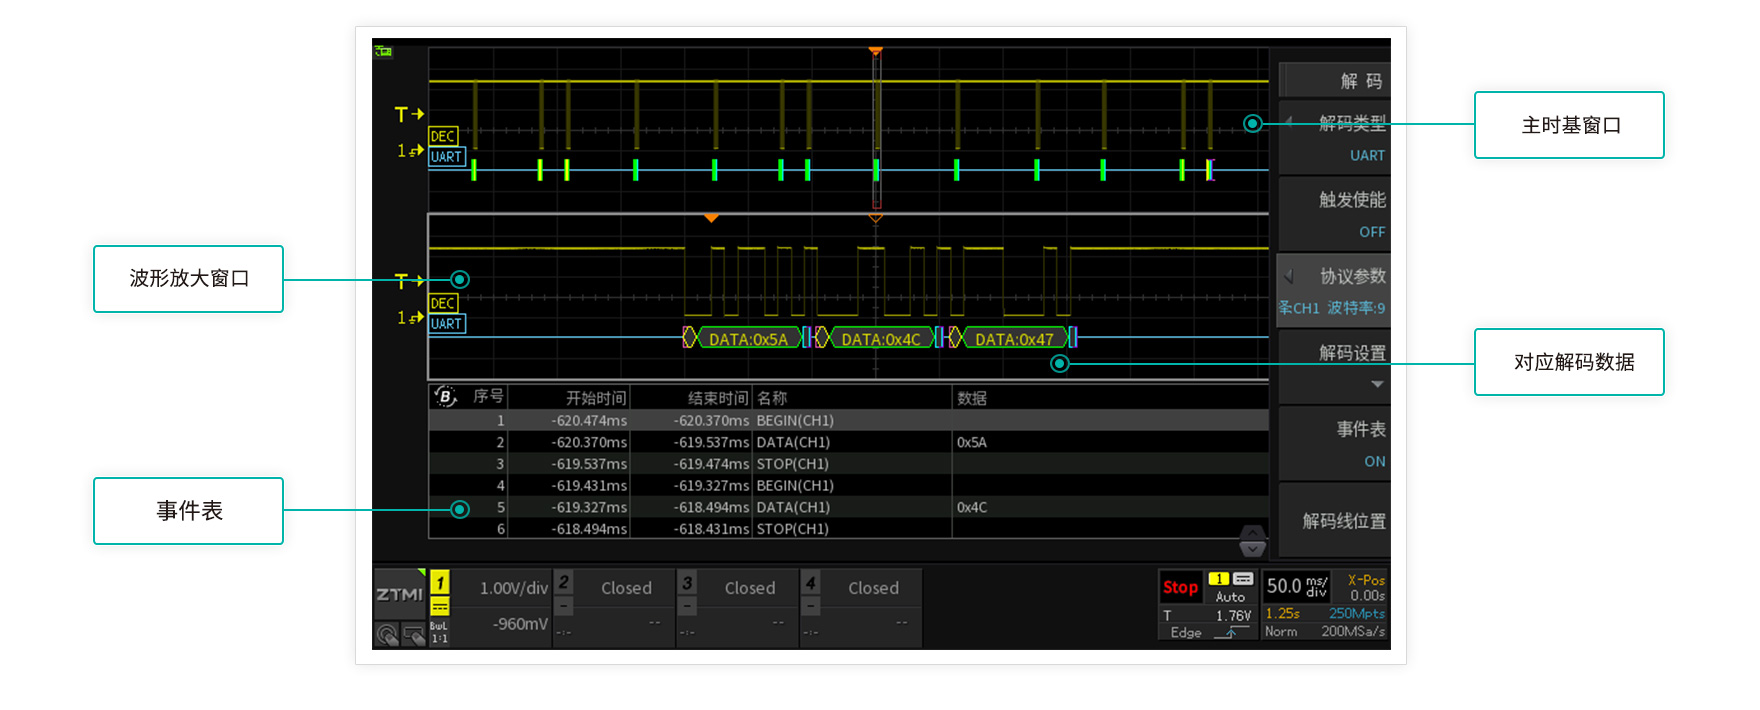Screen dimensions: 1760x710
Task: Toggle the red Stop run state
Action: (1180, 587)
